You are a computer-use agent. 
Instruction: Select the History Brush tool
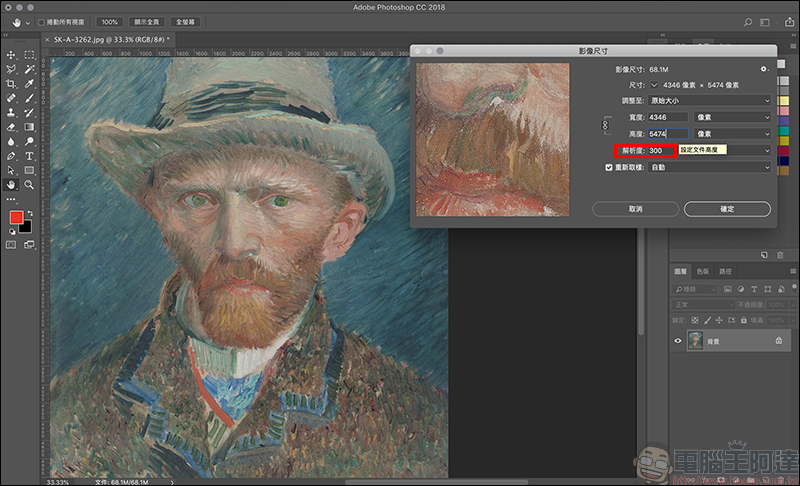[30, 112]
